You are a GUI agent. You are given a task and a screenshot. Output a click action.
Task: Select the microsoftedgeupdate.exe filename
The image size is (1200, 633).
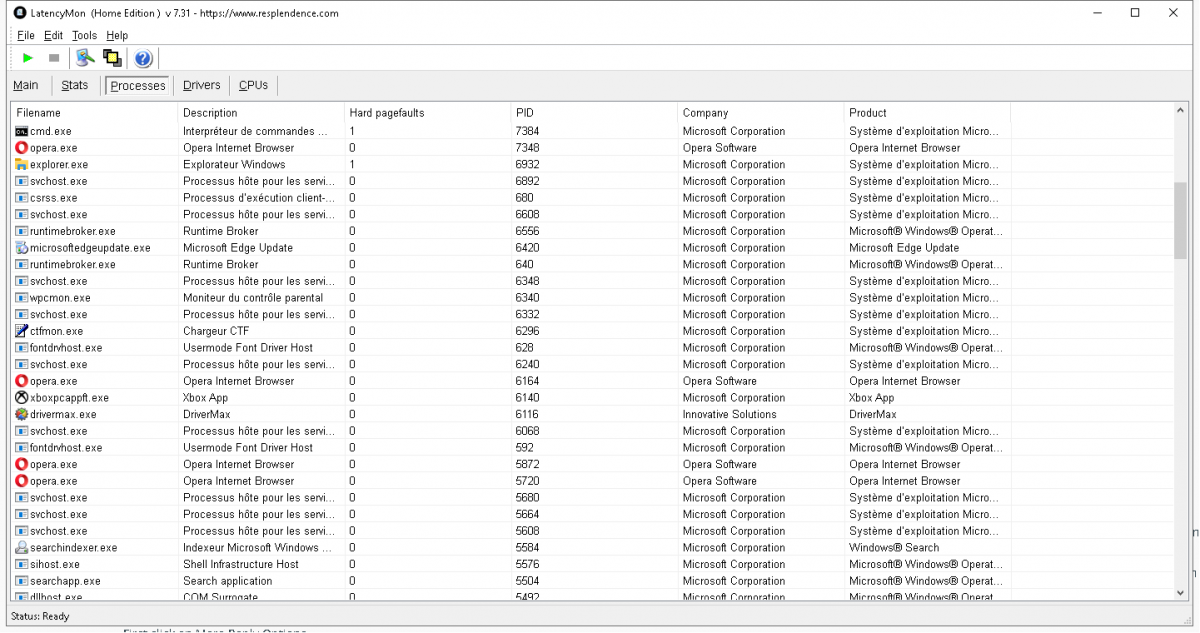[90, 248]
